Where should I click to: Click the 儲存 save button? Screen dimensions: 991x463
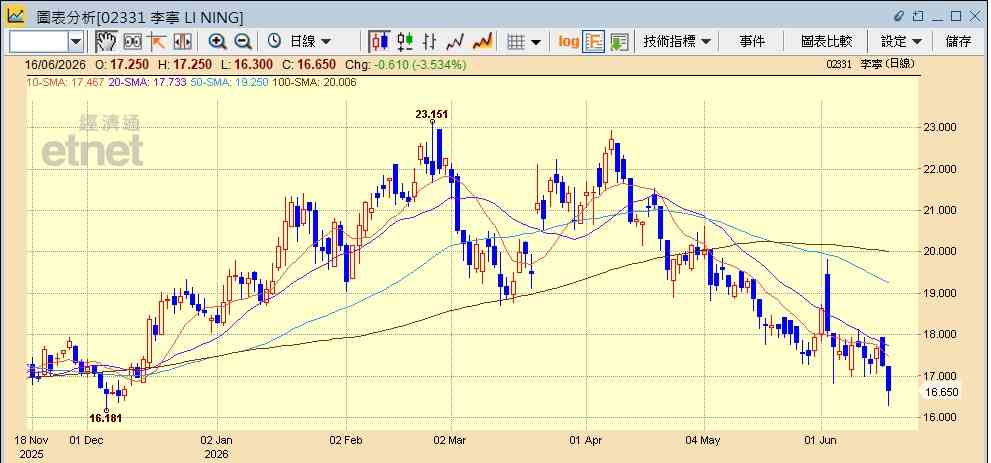(958, 42)
